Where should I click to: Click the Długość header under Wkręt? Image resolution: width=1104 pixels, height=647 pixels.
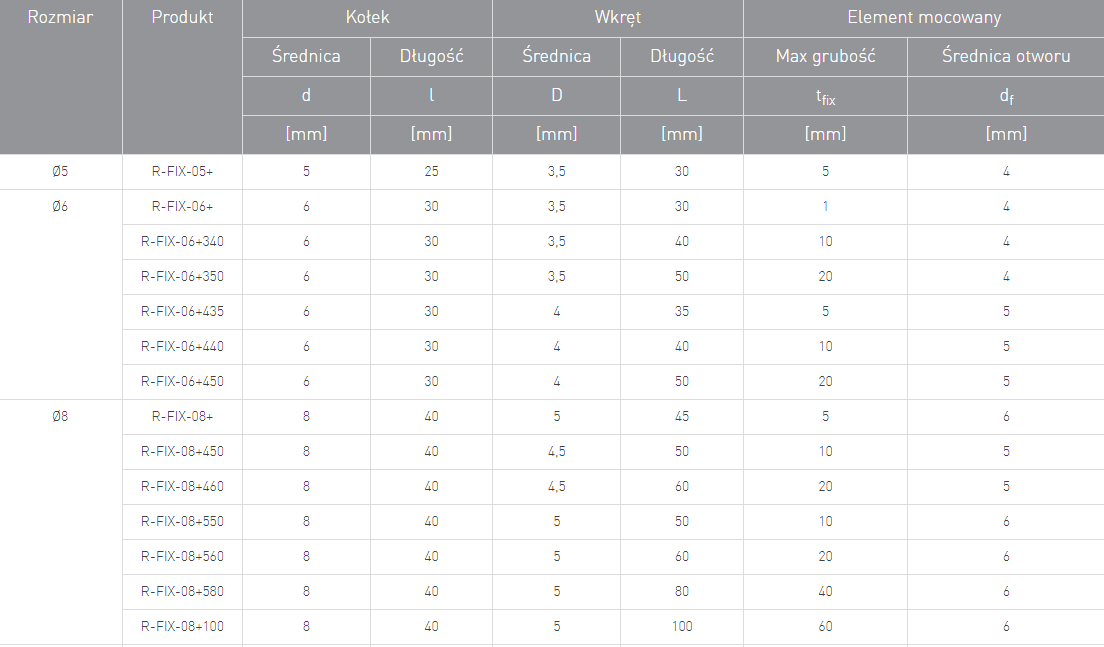[682, 56]
